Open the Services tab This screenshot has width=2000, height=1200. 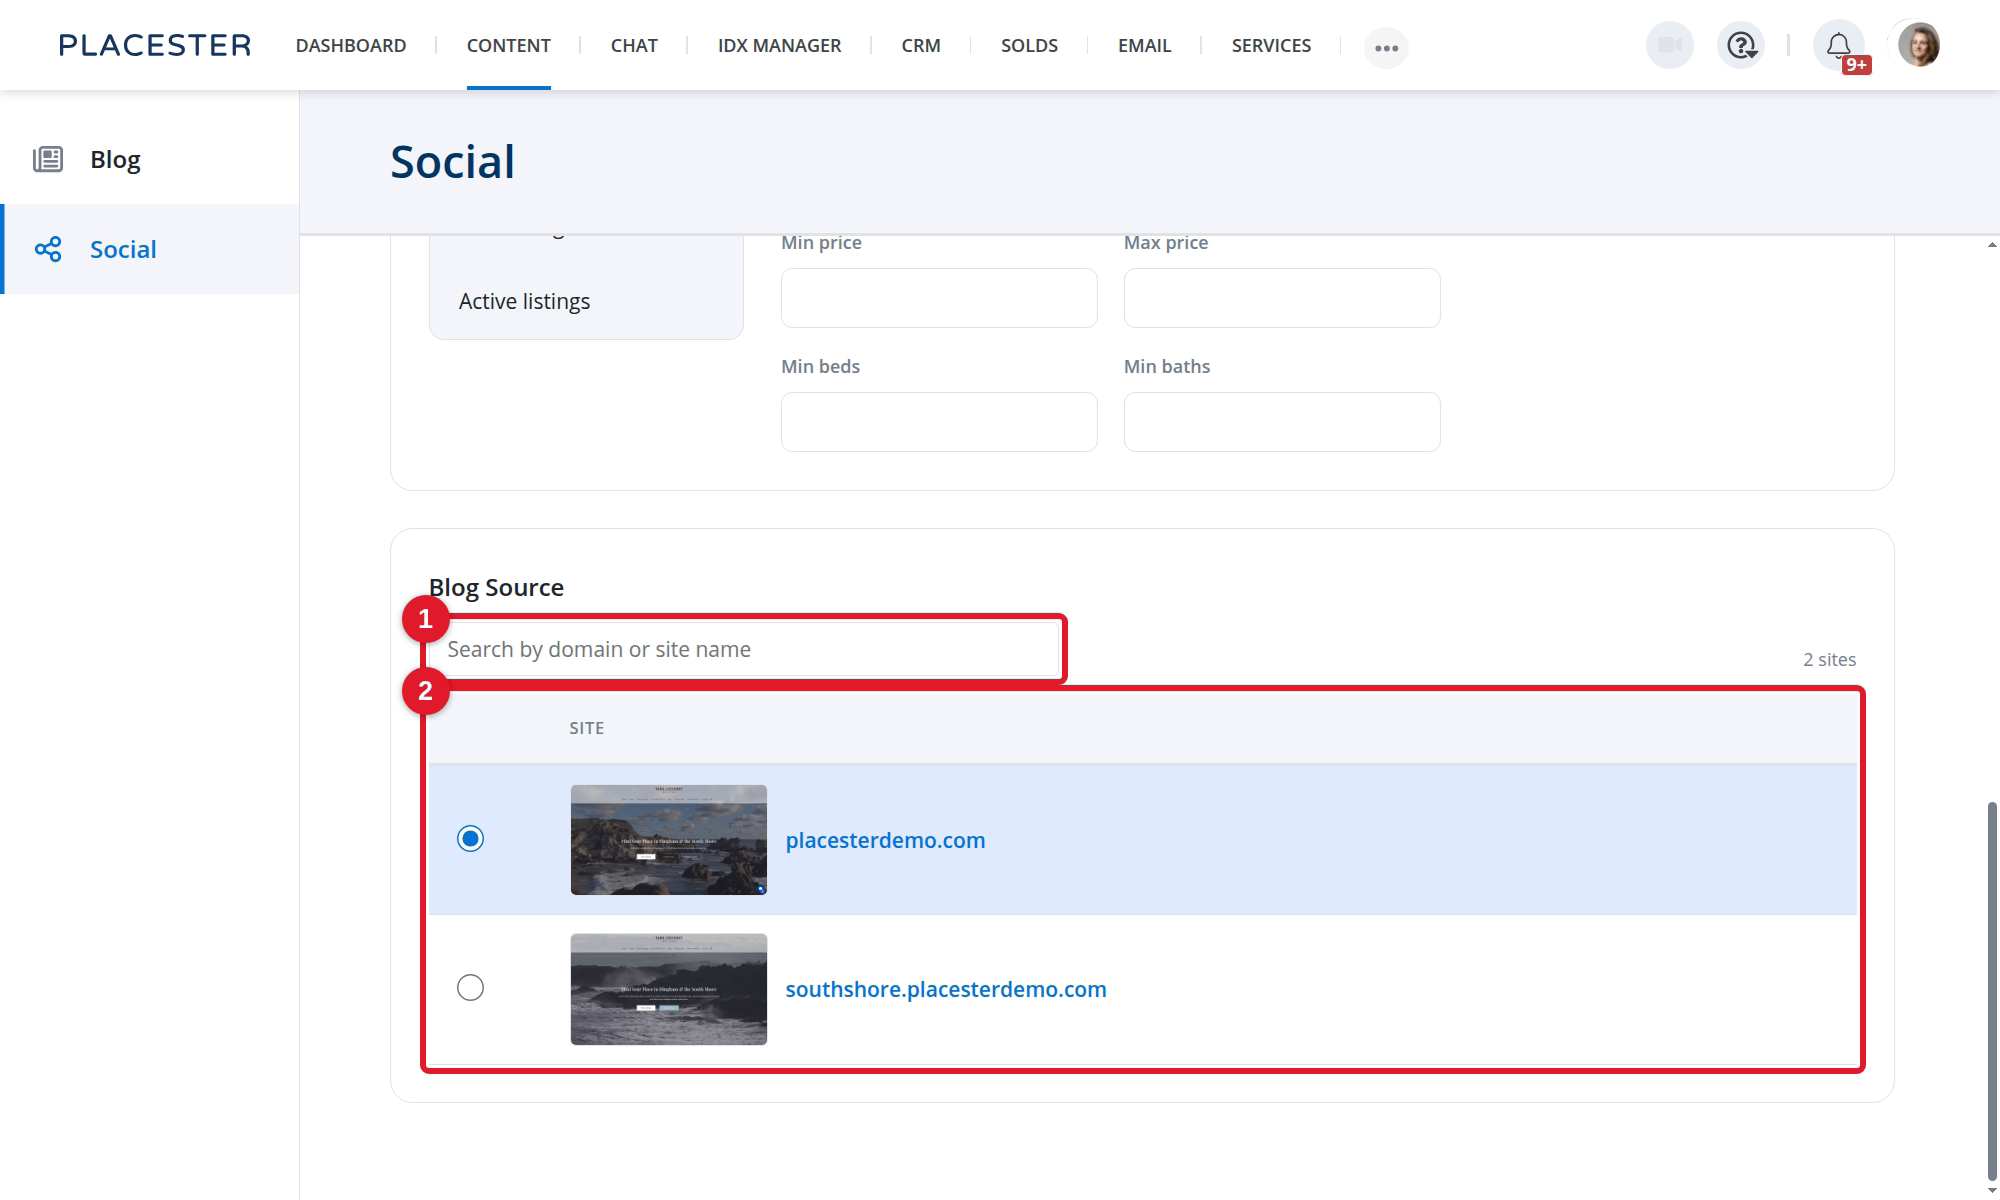[x=1271, y=45]
